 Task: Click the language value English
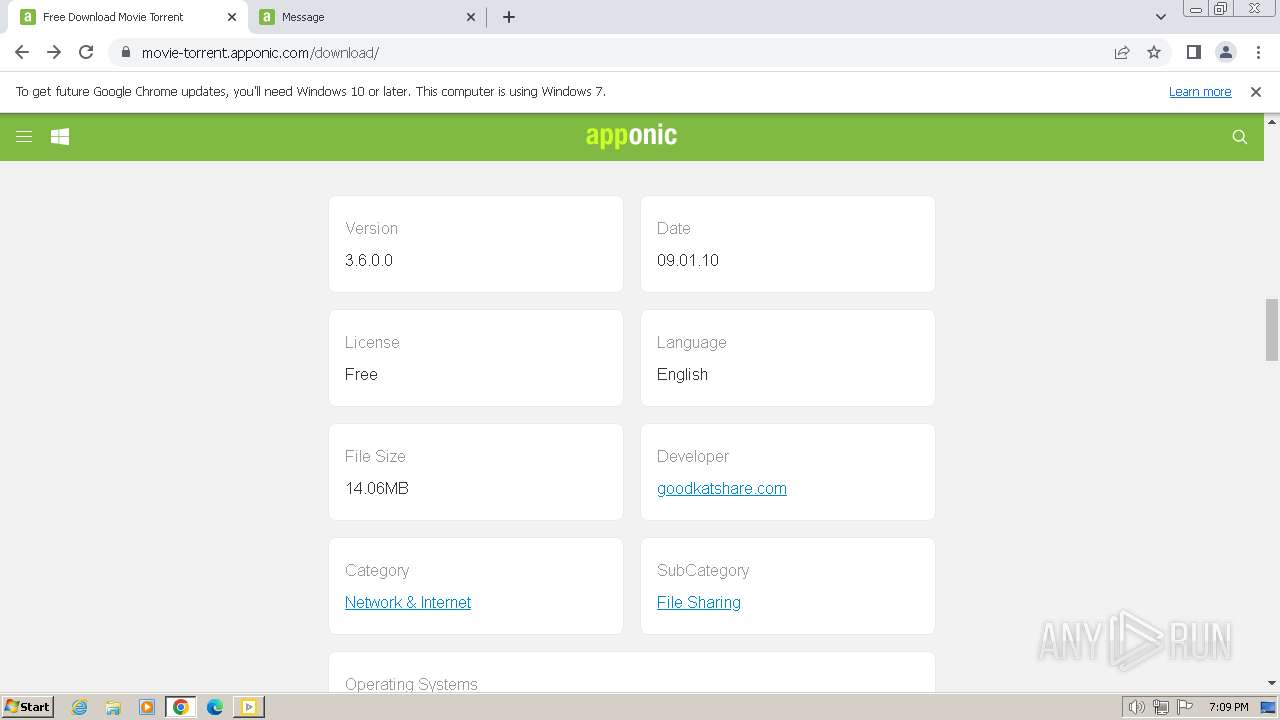[682, 374]
